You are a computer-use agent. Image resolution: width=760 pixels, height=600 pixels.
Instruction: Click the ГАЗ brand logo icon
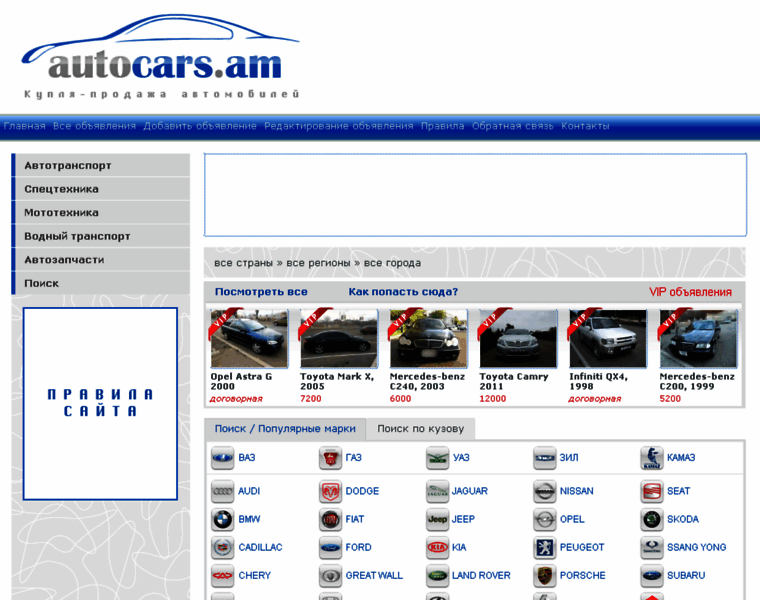pos(330,458)
